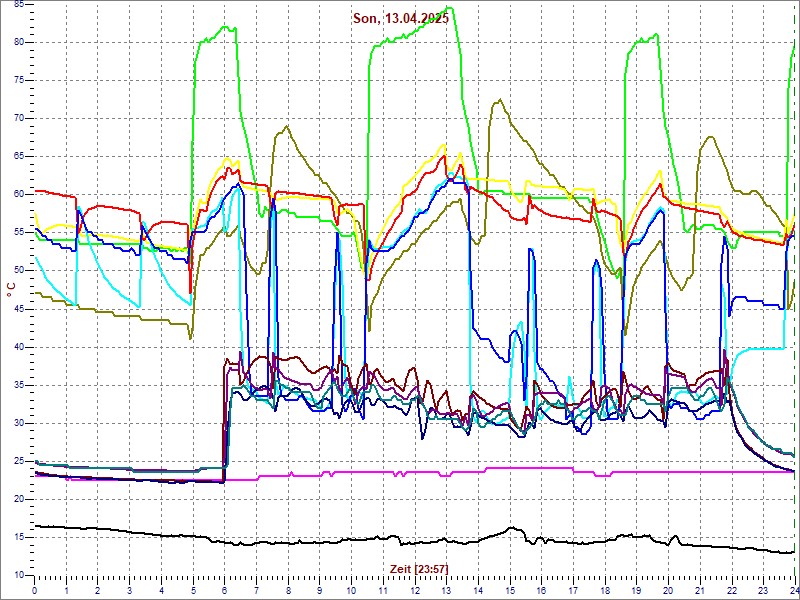Click the olive curve's peak near hour 15
This screenshot has height=600, width=800.
point(499,100)
